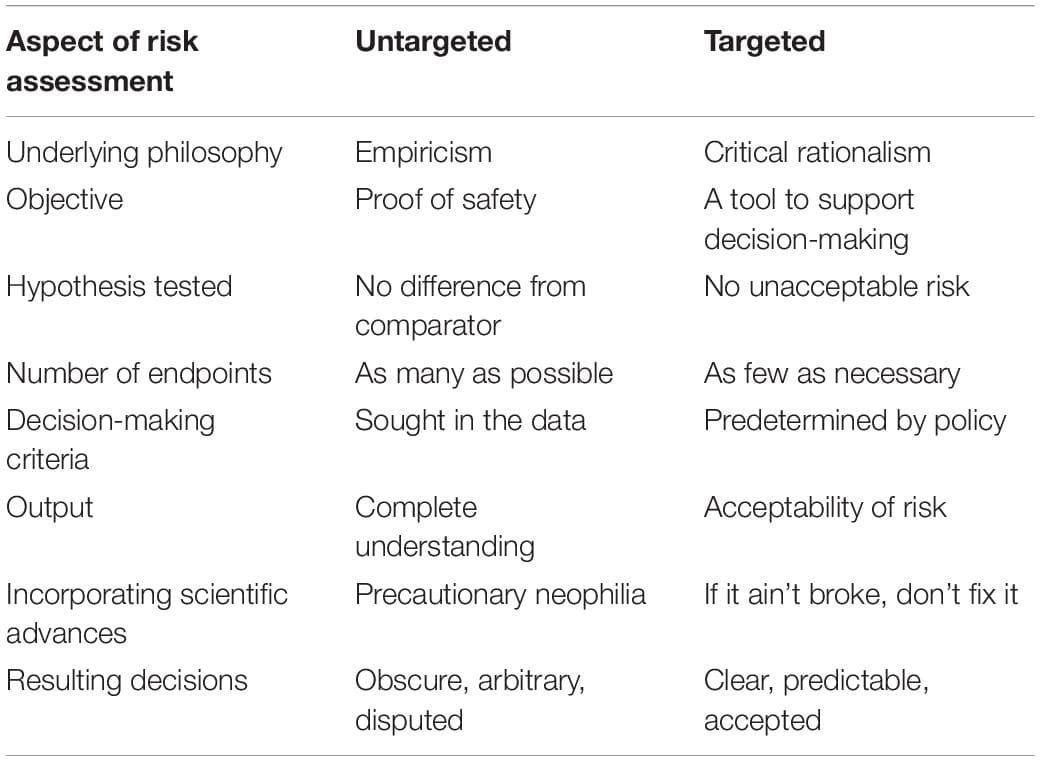Click the 'Aspect of risk assessment' column header
Screen dimensions: 1040x761
tap(102, 61)
